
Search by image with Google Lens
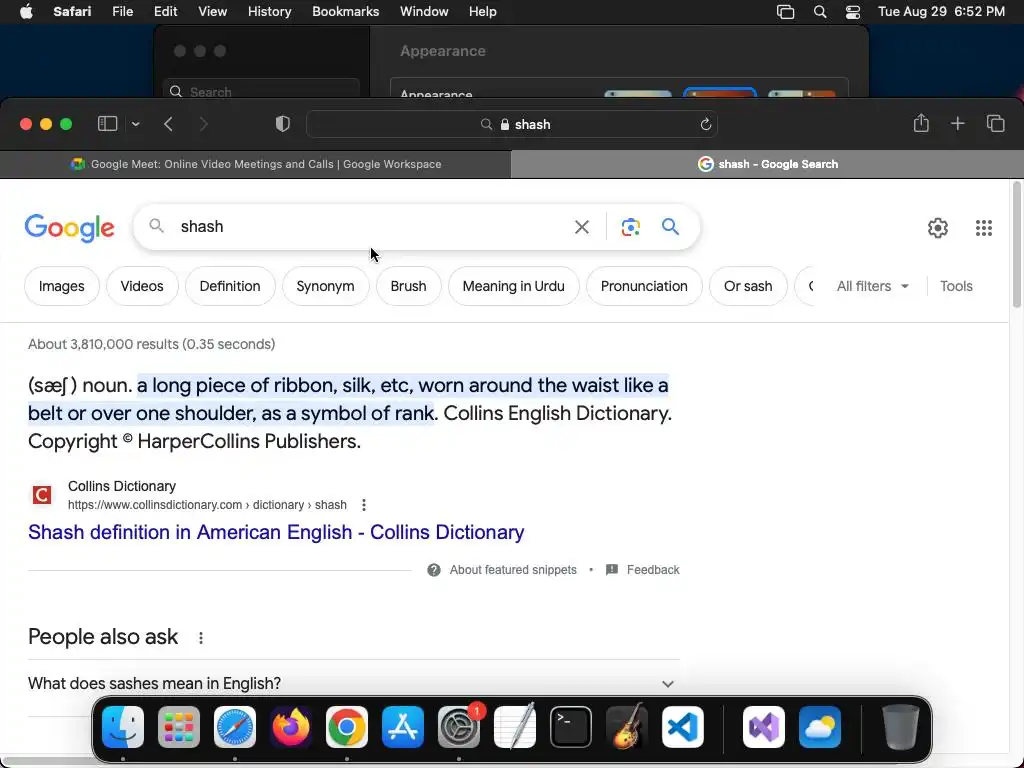click(630, 227)
